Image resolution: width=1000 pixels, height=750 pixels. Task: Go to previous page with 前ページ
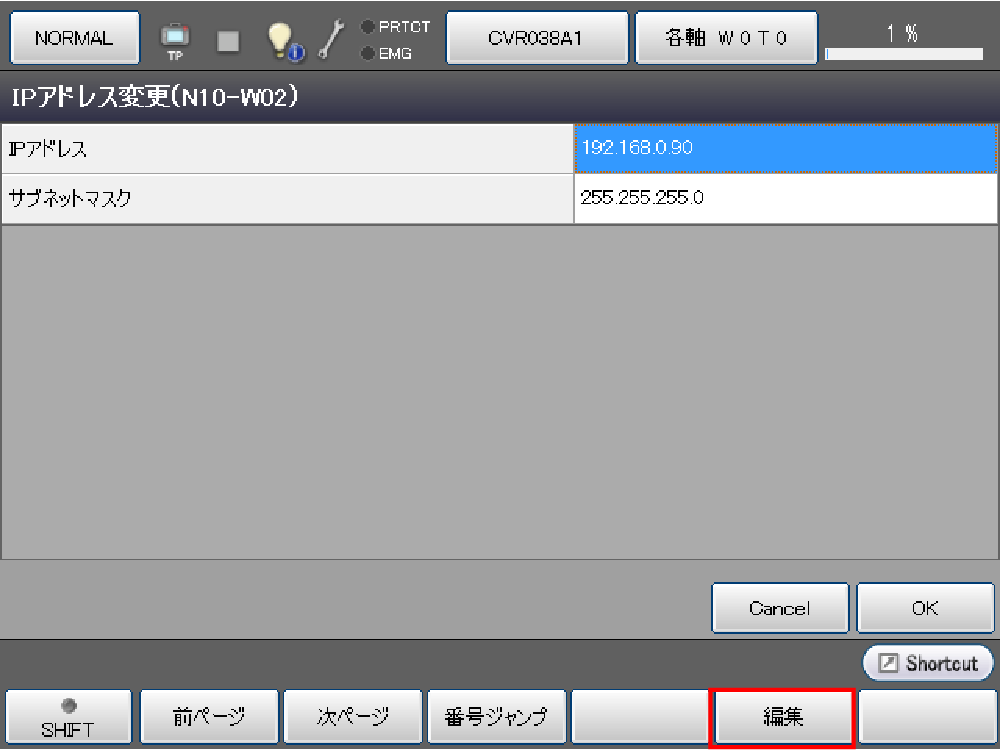(x=208, y=717)
